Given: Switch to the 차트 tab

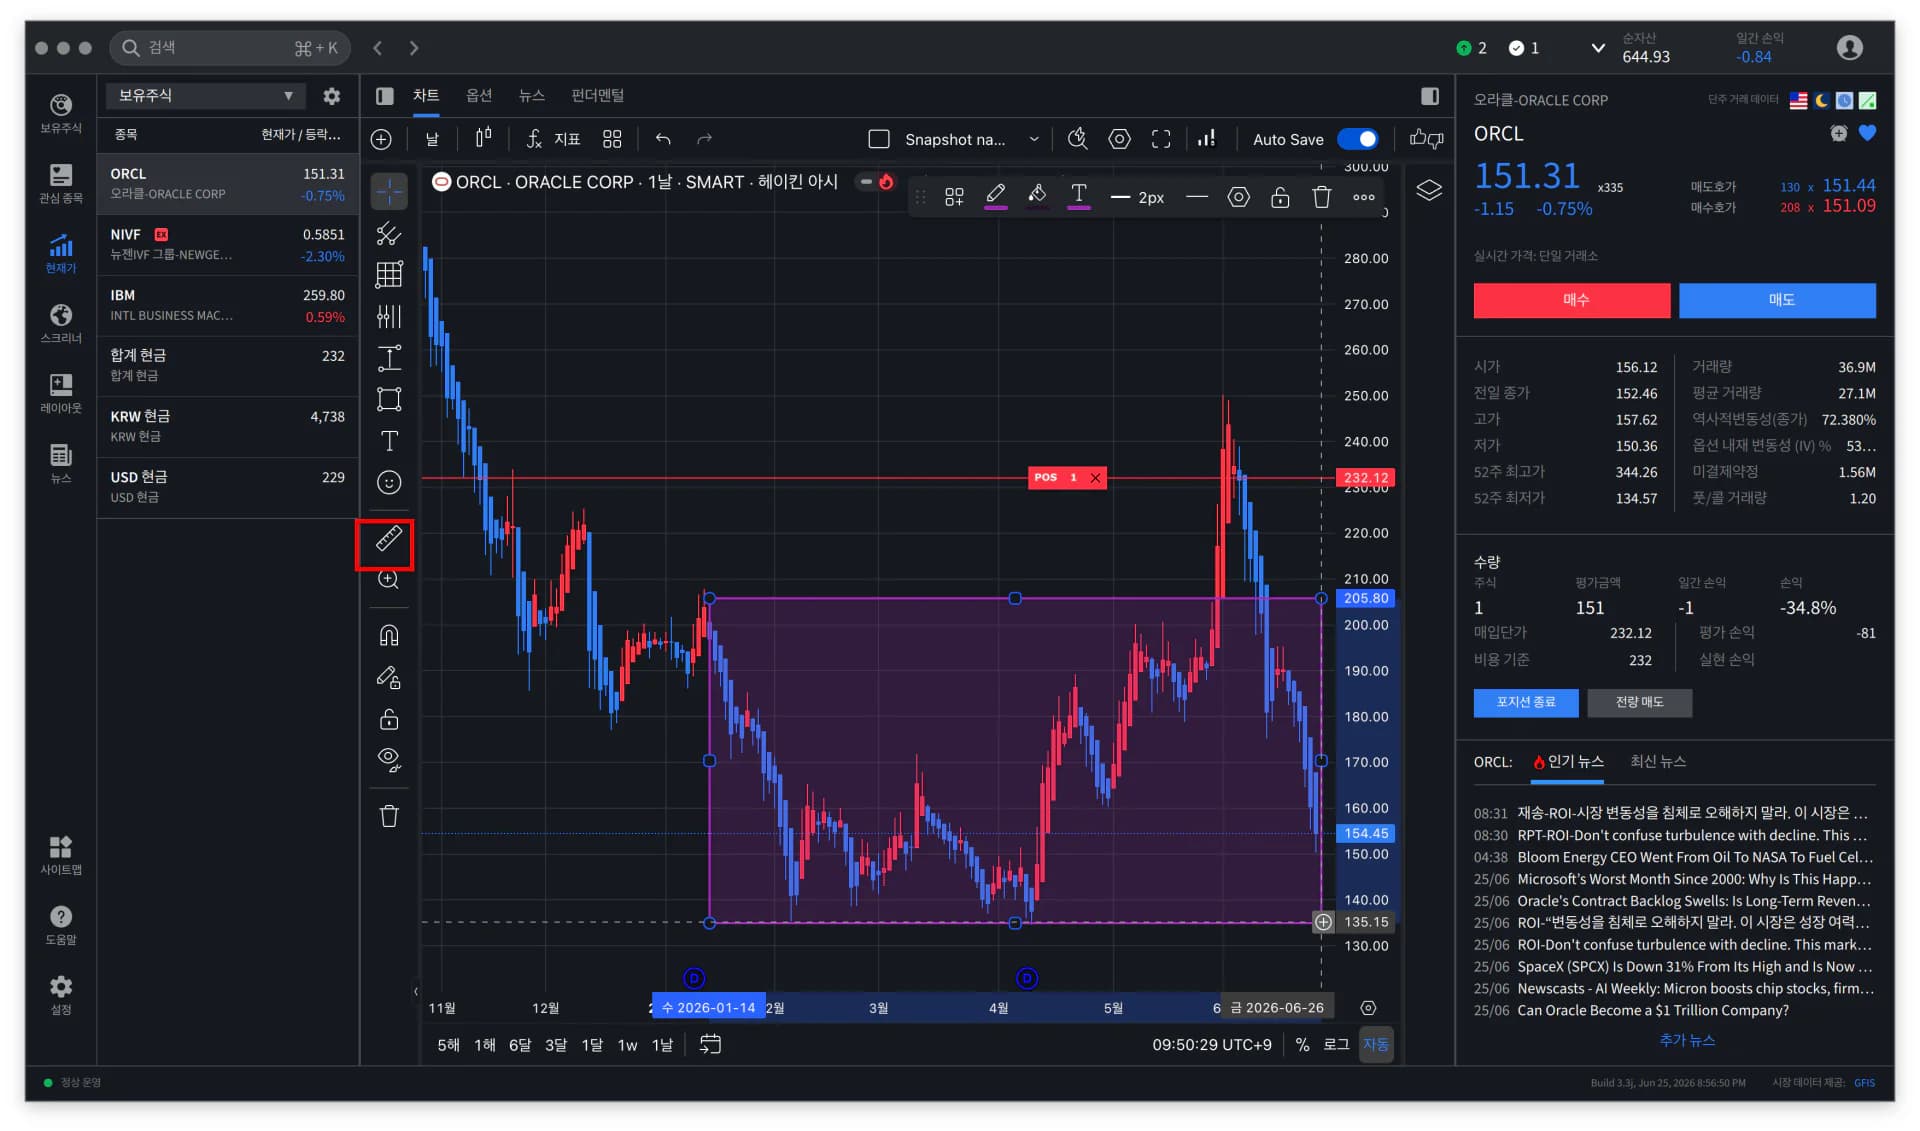Looking at the screenshot, I should coord(426,95).
